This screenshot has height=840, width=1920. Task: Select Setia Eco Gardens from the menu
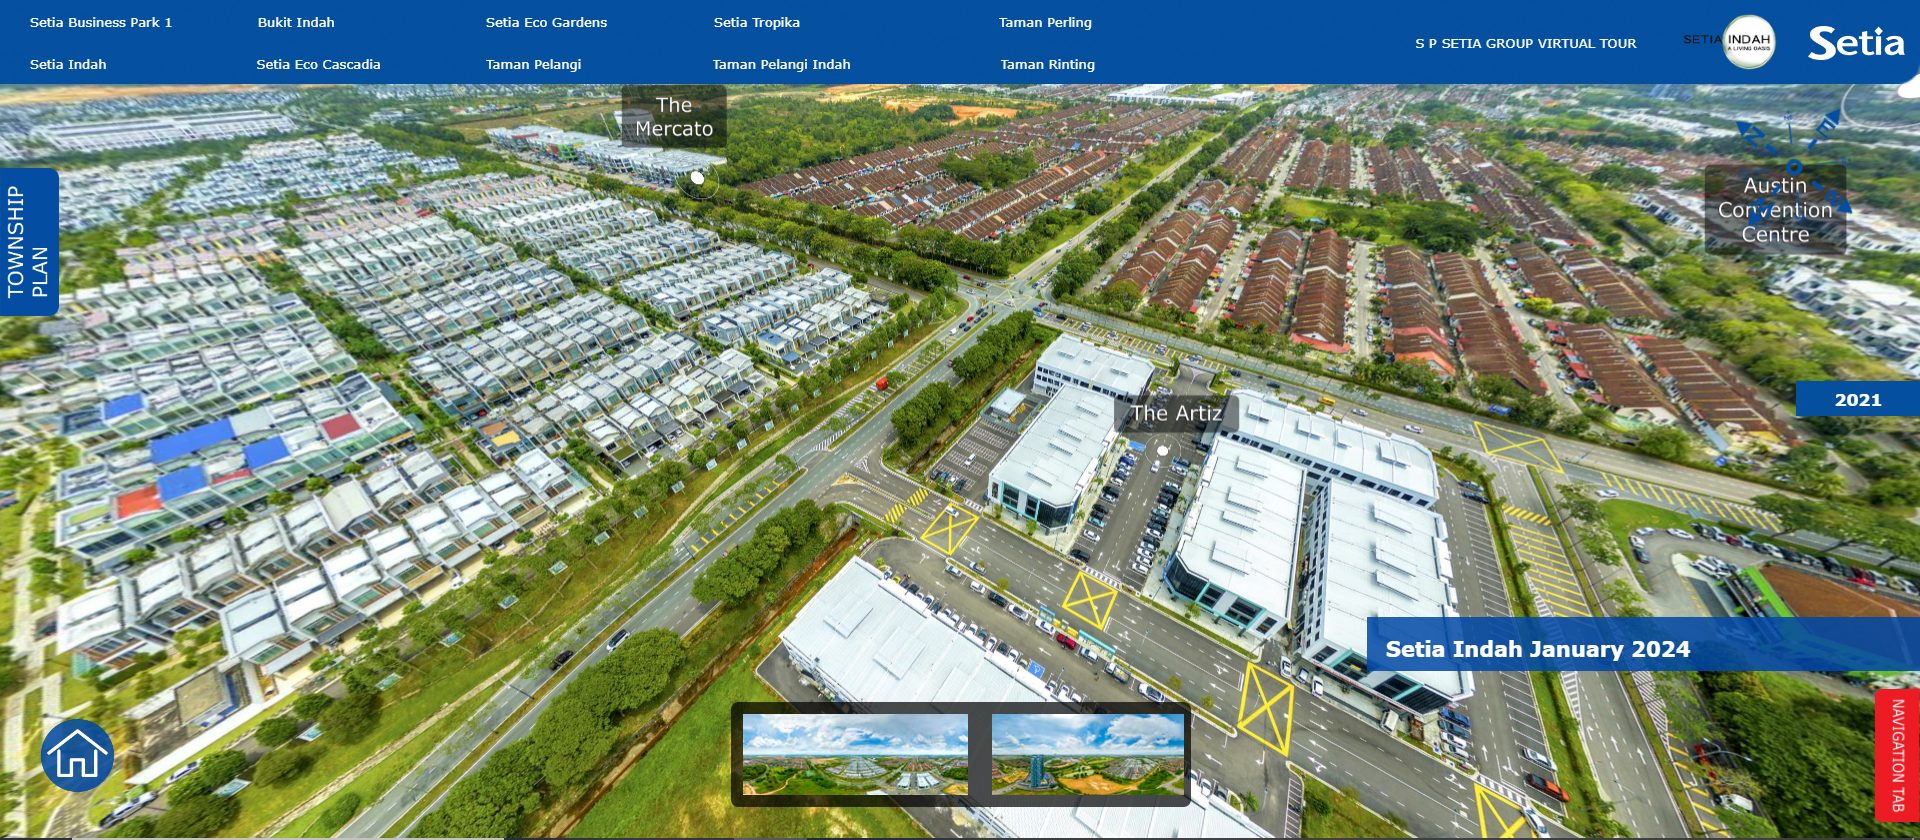coord(546,22)
